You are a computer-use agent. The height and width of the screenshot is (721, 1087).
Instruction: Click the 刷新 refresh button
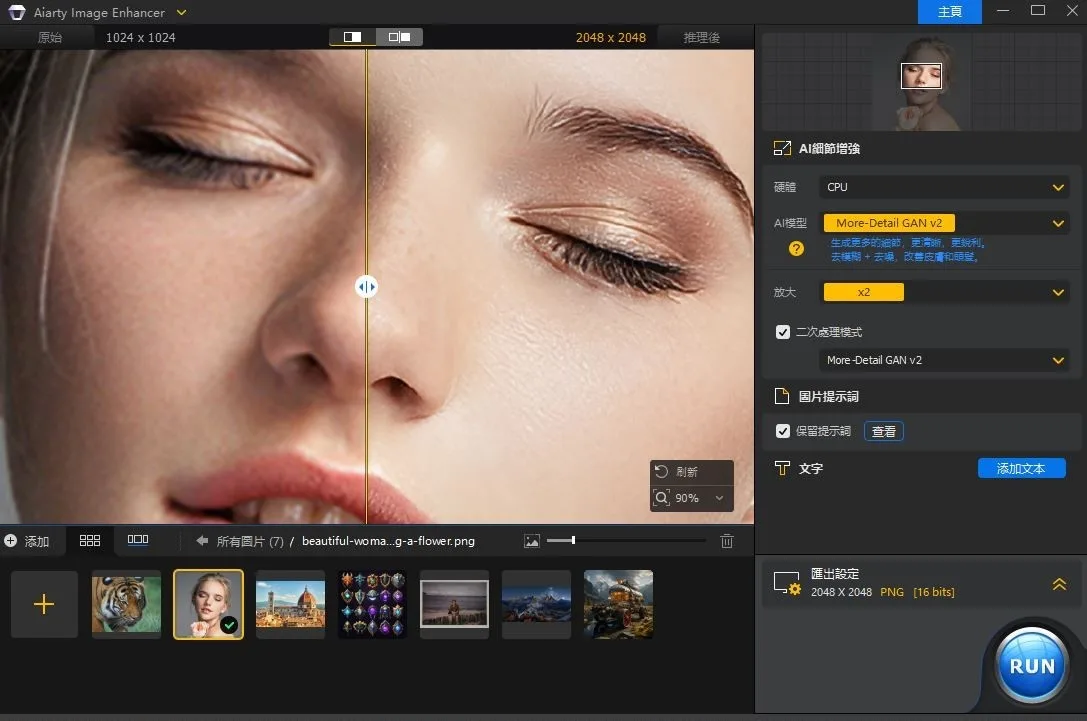click(677, 472)
